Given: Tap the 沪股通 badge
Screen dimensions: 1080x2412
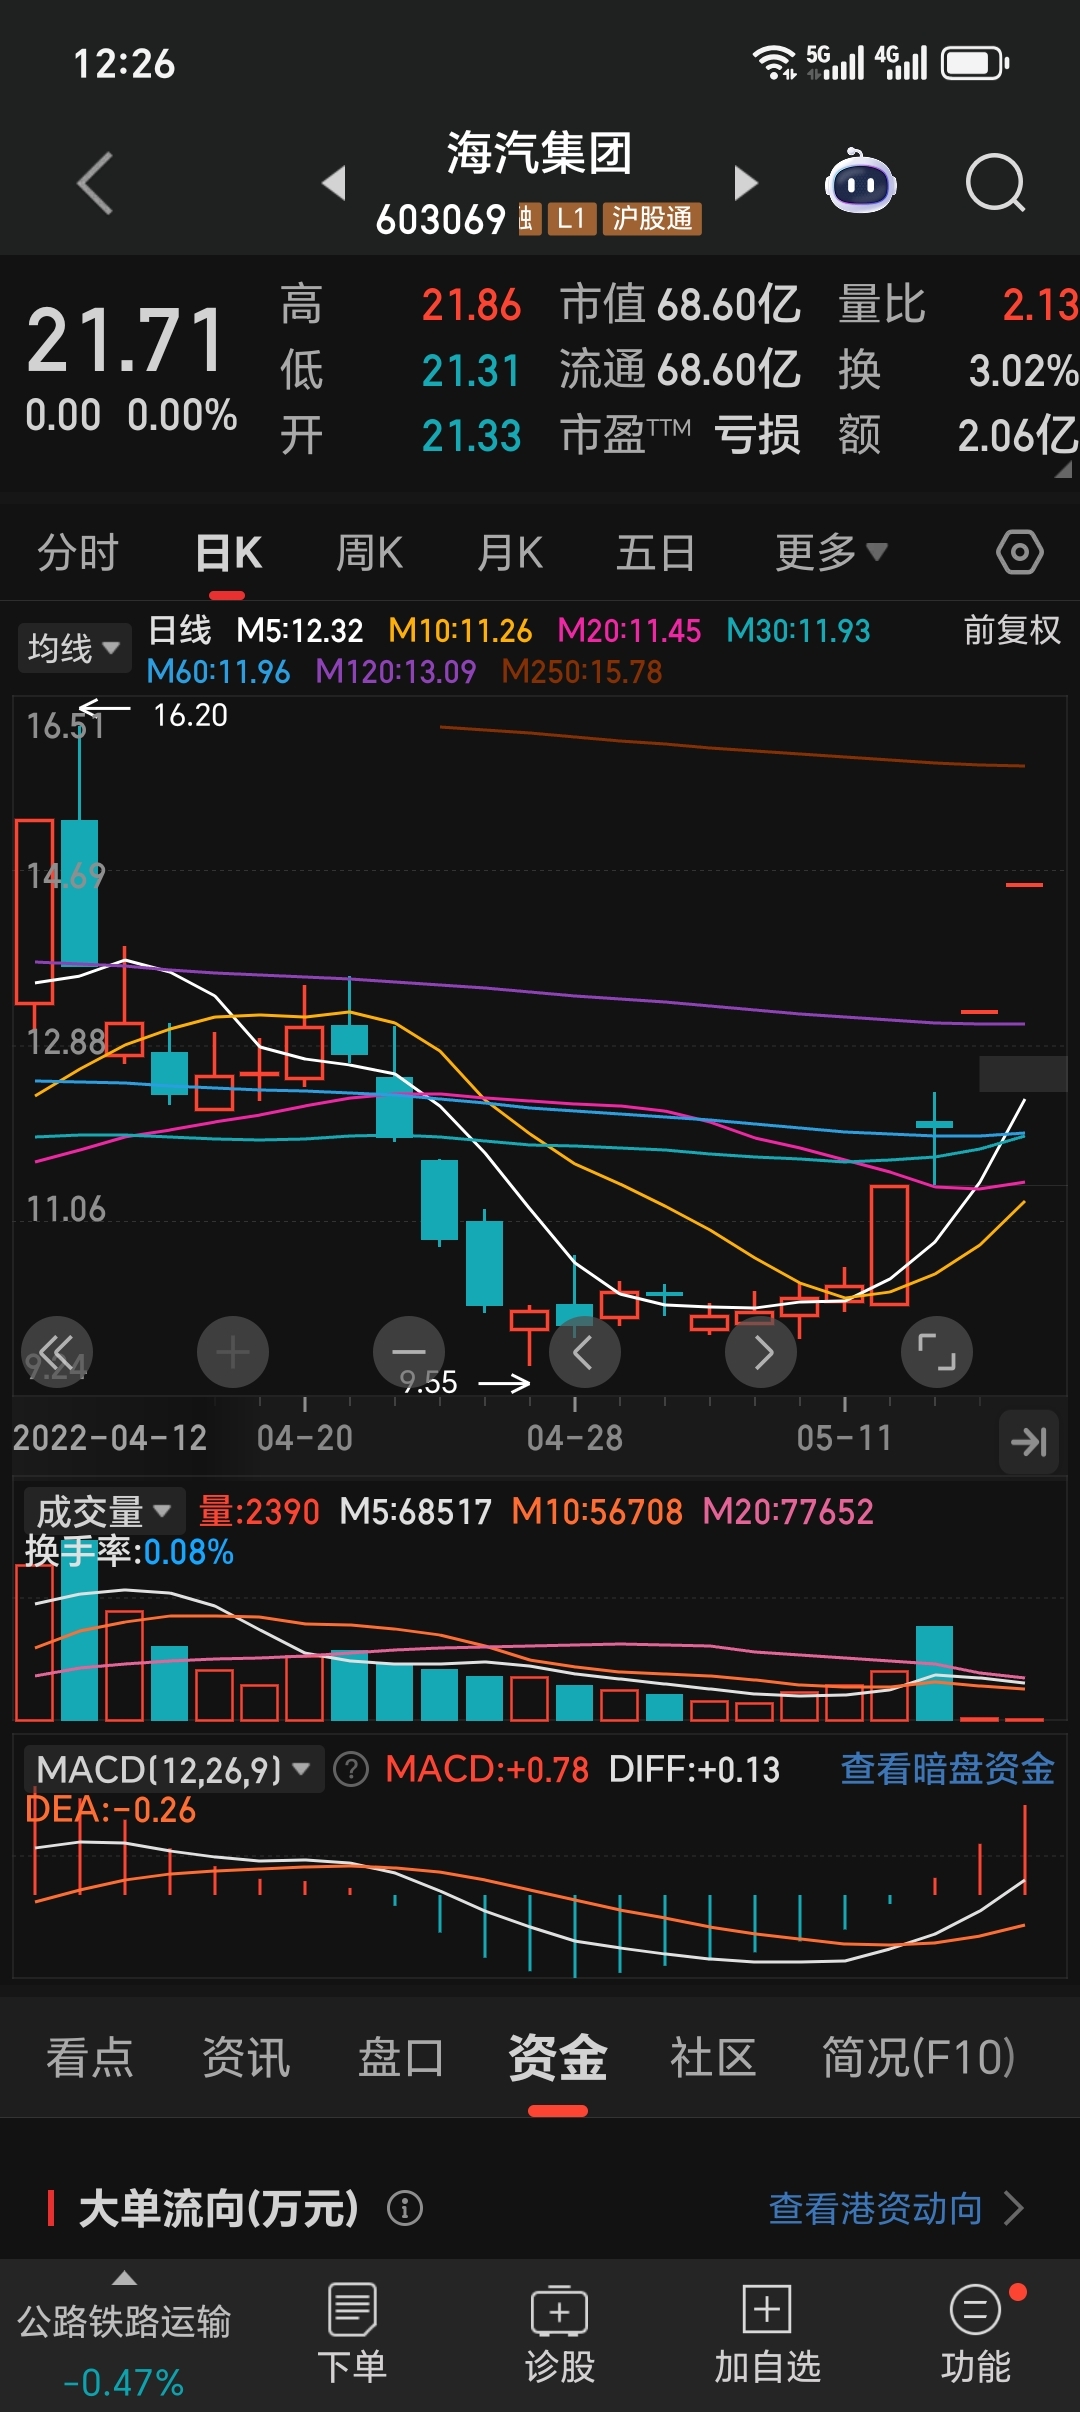Looking at the screenshot, I should point(652,219).
